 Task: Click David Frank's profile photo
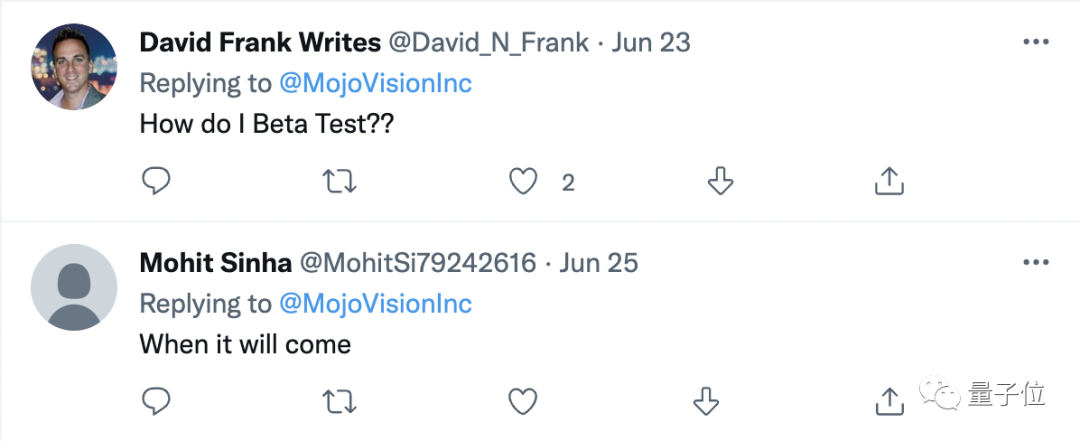click(75, 67)
